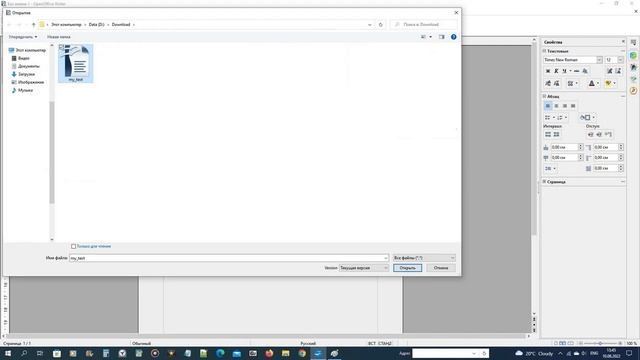Expand address bar history dropdown
This screenshot has width=640, height=360.
pyautogui.click(x=369, y=24)
